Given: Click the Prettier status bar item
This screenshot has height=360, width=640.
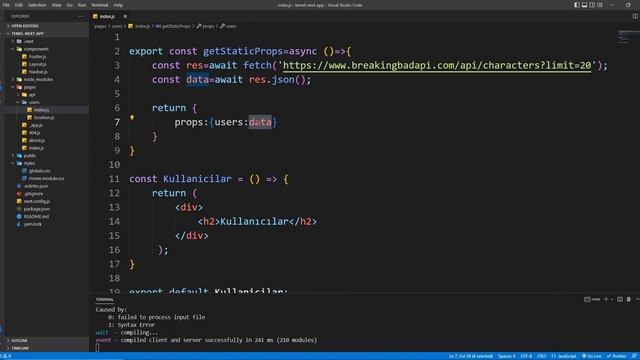Looking at the screenshot, I should point(616,356).
